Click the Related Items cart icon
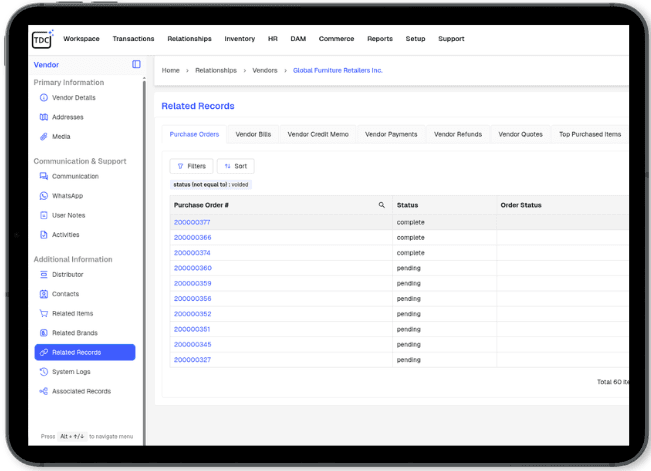The image size is (651, 471). point(44,313)
